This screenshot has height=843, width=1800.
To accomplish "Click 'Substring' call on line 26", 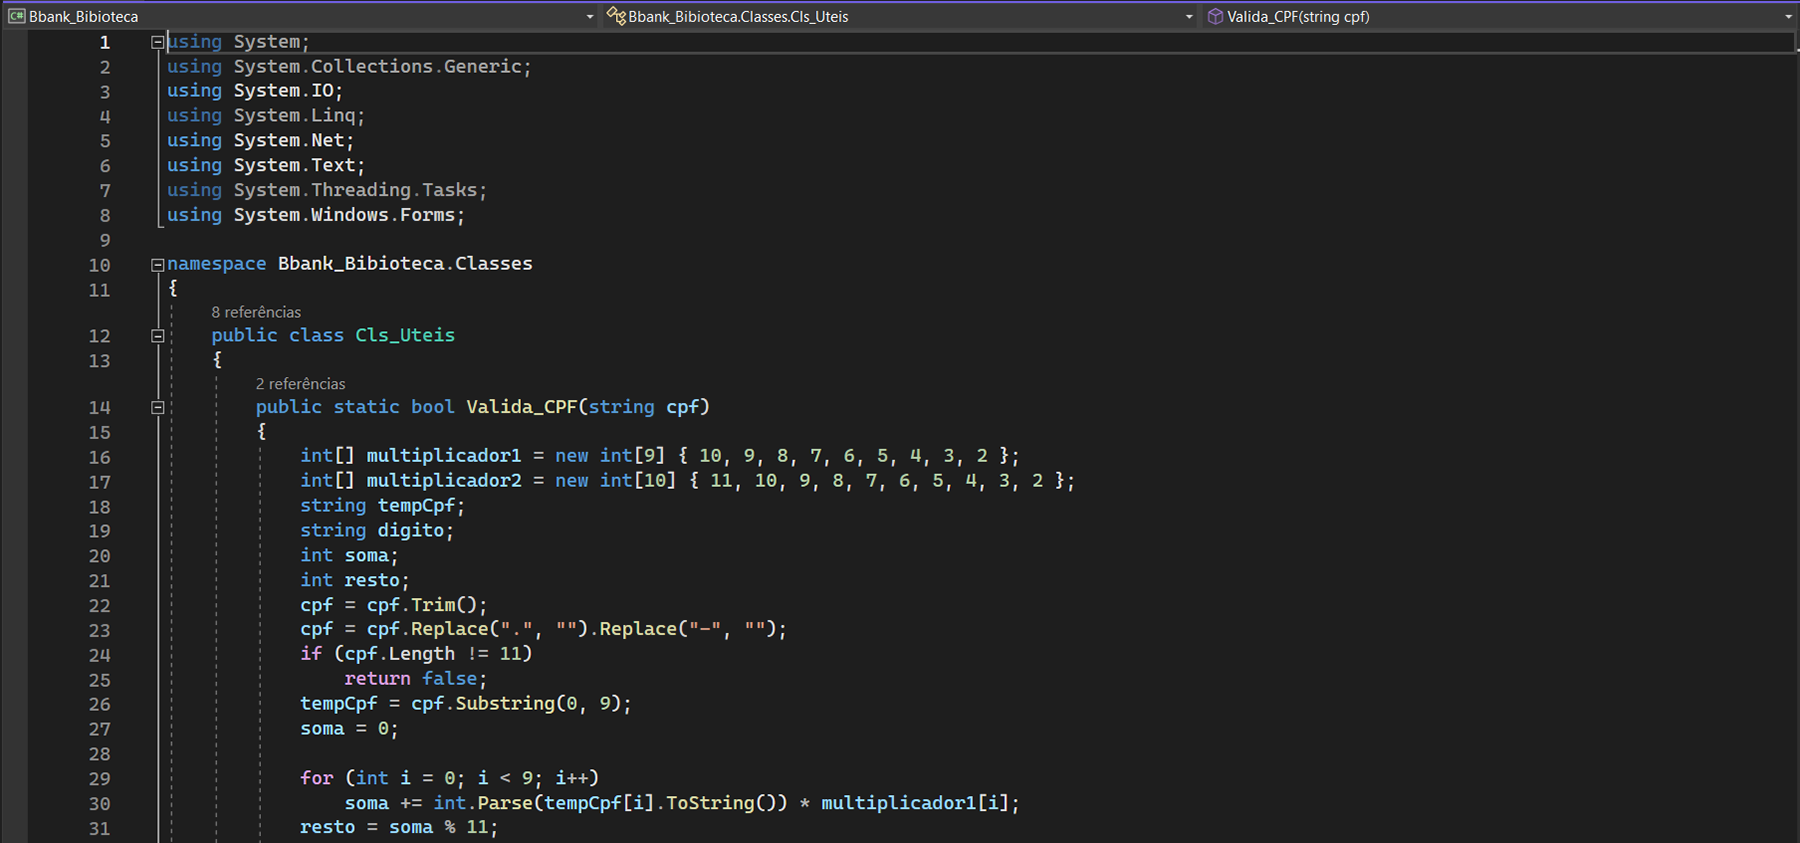I will point(505,704).
